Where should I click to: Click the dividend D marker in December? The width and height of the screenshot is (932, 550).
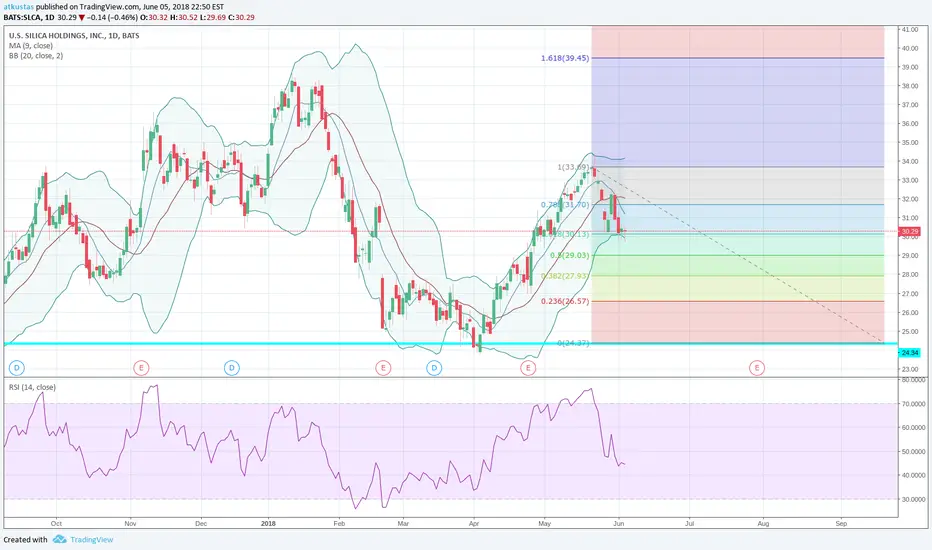pyautogui.click(x=232, y=368)
